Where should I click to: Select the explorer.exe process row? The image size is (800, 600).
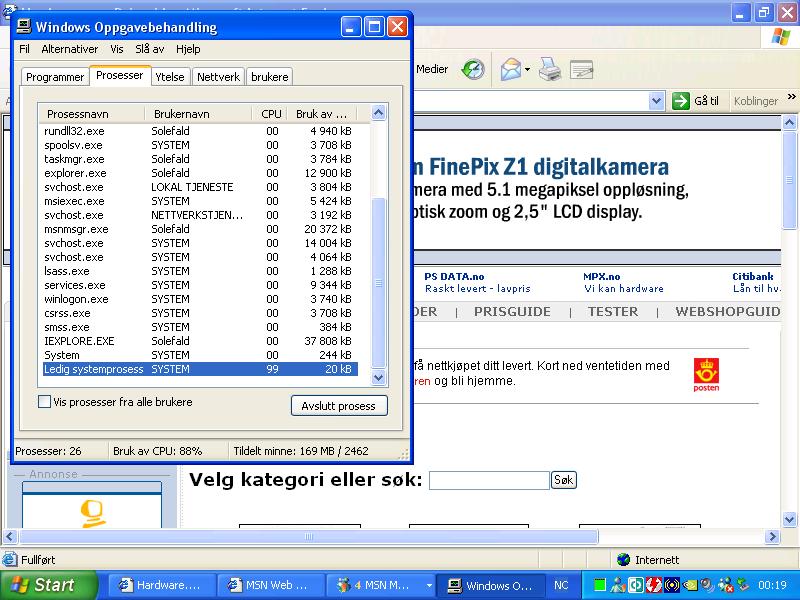pyautogui.click(x=200, y=173)
